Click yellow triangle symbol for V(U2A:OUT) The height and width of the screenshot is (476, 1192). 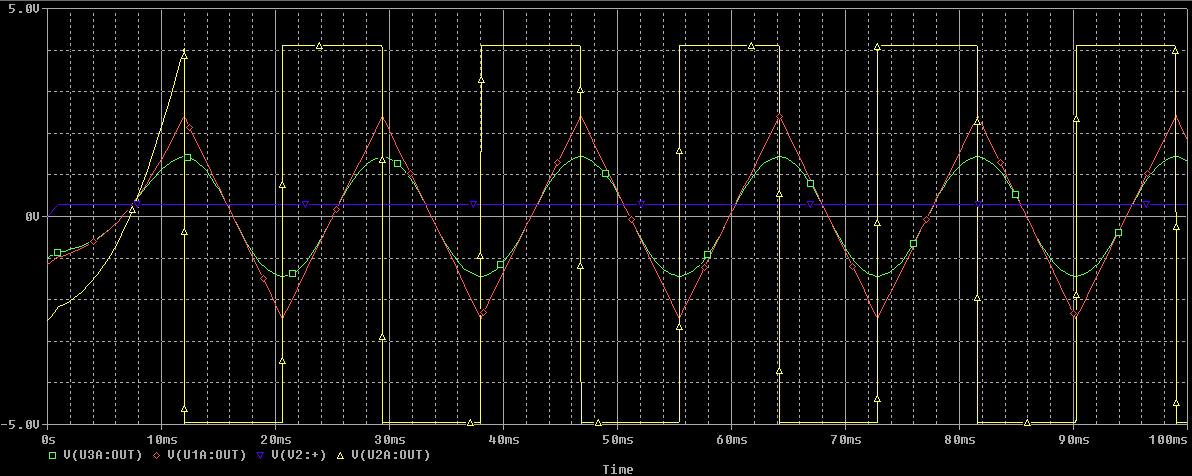click(x=341, y=455)
